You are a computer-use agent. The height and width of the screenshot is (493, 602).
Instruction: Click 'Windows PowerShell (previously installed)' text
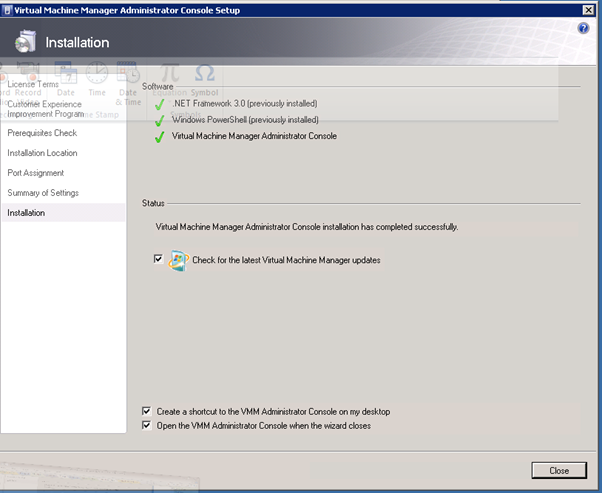click(x=245, y=120)
